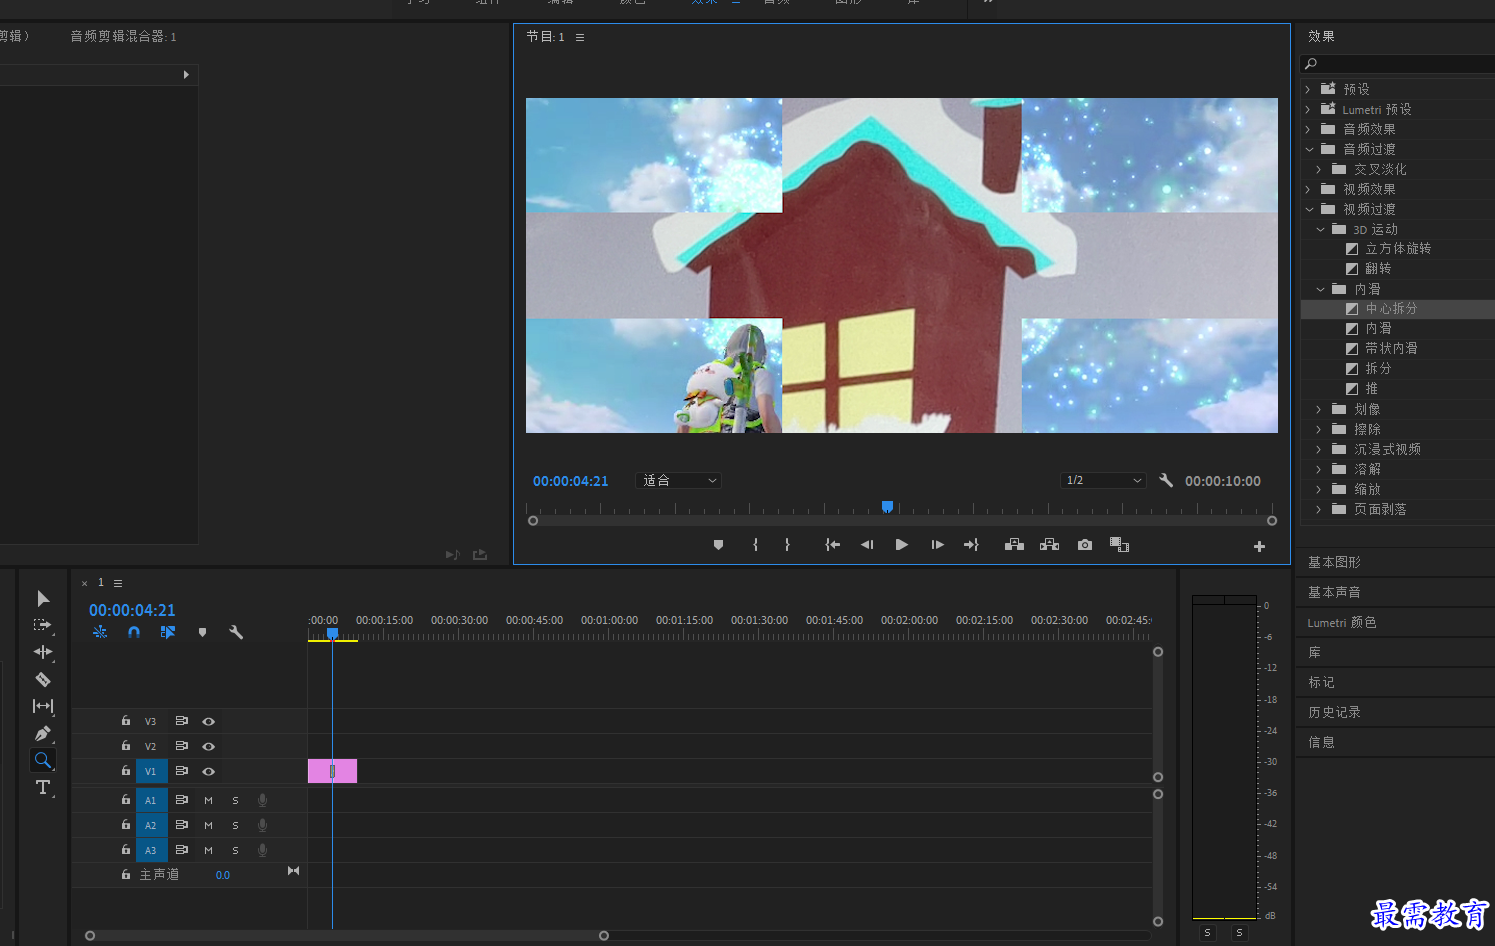Select the Selection tool arrow
This screenshot has width=1495, height=946.
(x=43, y=599)
